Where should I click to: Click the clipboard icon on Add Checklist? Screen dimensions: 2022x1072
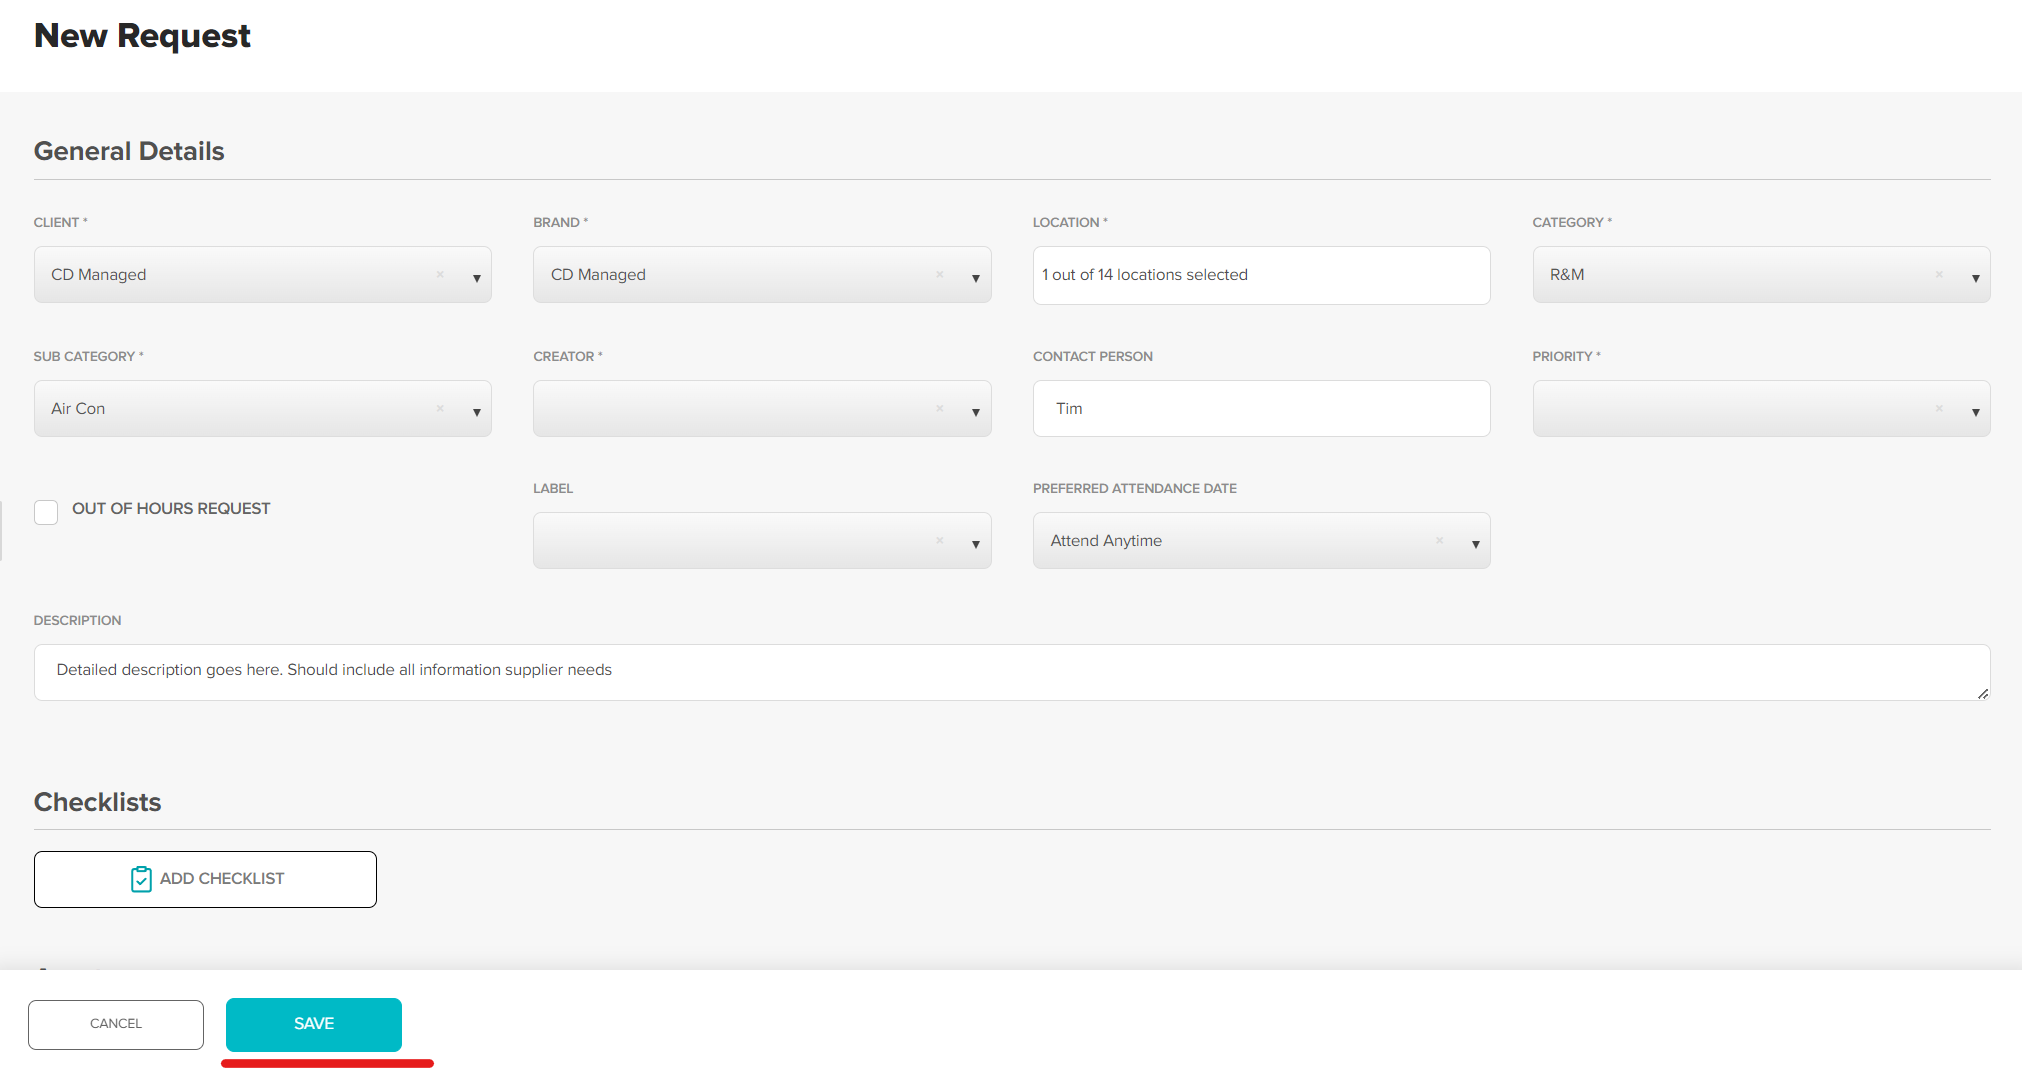pyautogui.click(x=141, y=879)
